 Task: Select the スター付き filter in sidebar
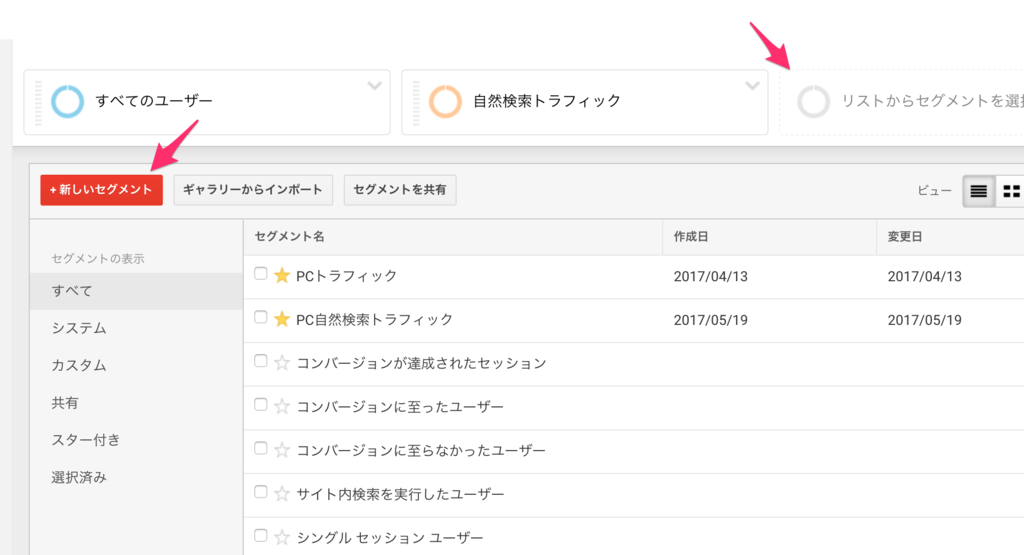pyautogui.click(x=136, y=440)
